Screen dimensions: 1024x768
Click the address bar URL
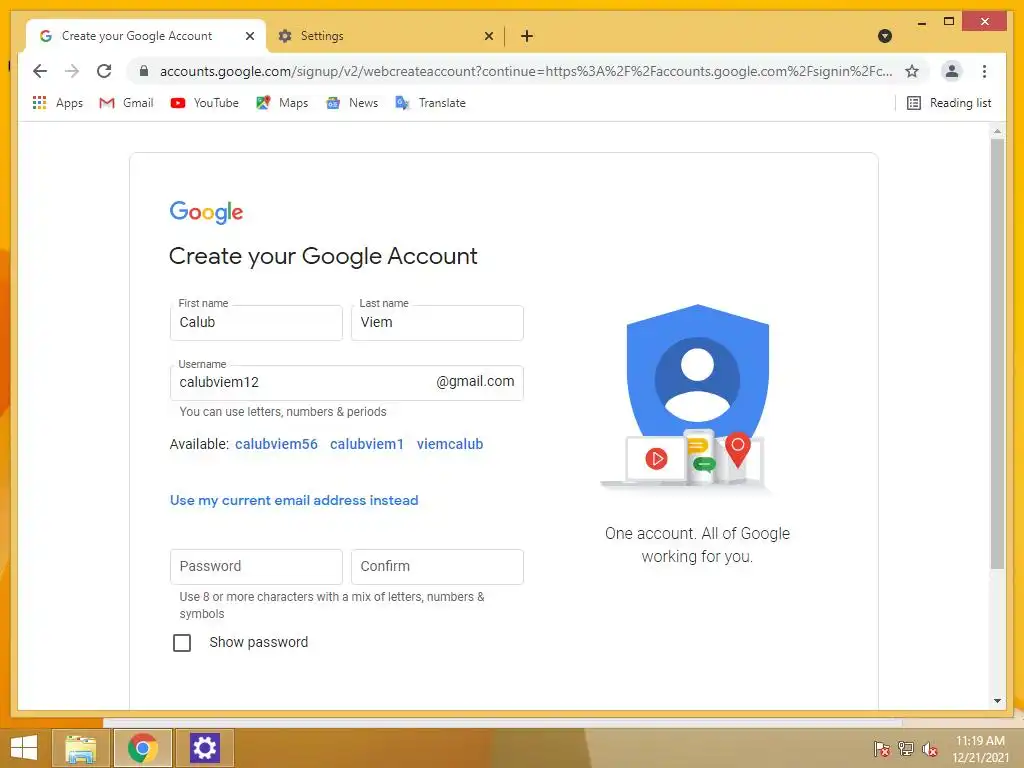[526, 71]
